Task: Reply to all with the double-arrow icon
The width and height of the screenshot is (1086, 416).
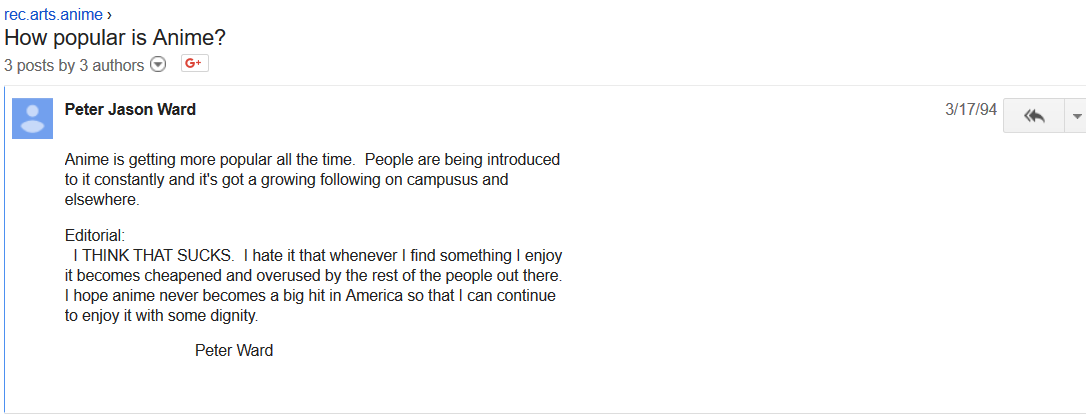Action: pos(1033,116)
